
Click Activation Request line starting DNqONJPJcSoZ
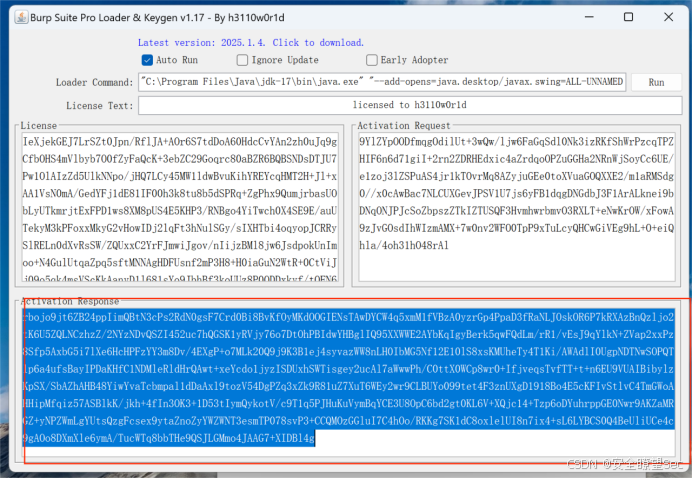point(516,211)
